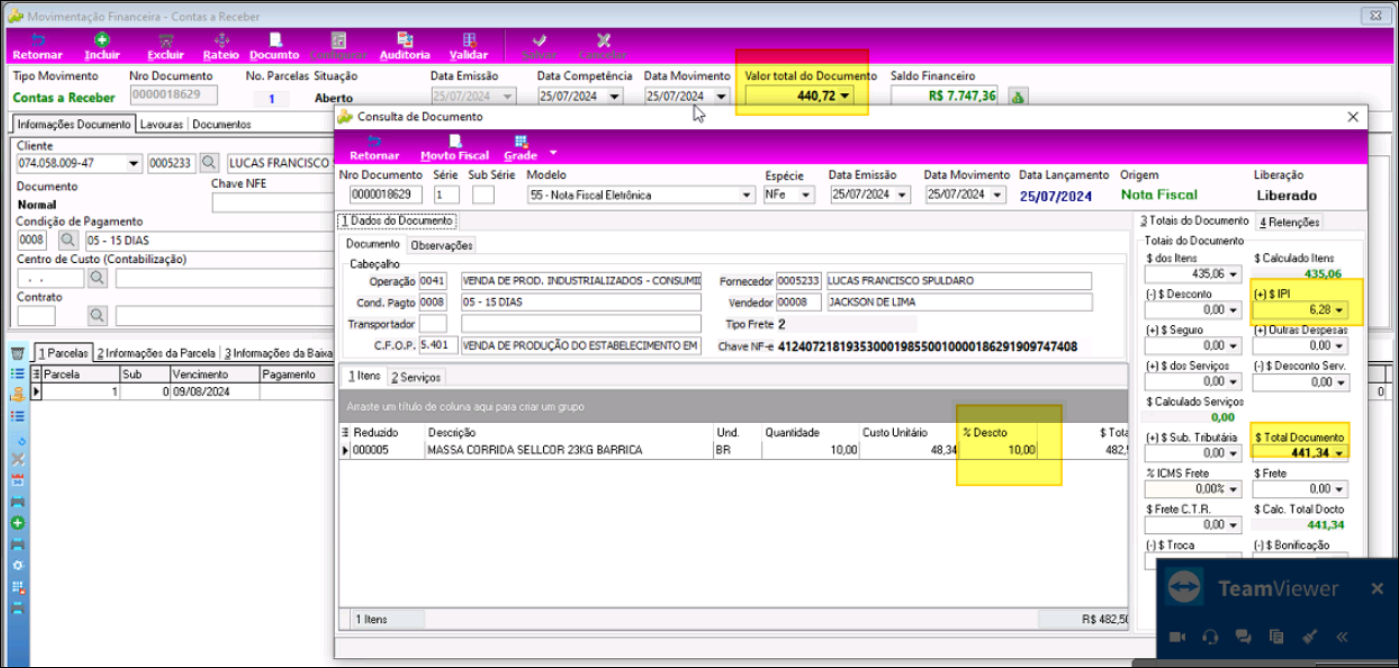Click the Contrato search magnifier

tap(98, 316)
